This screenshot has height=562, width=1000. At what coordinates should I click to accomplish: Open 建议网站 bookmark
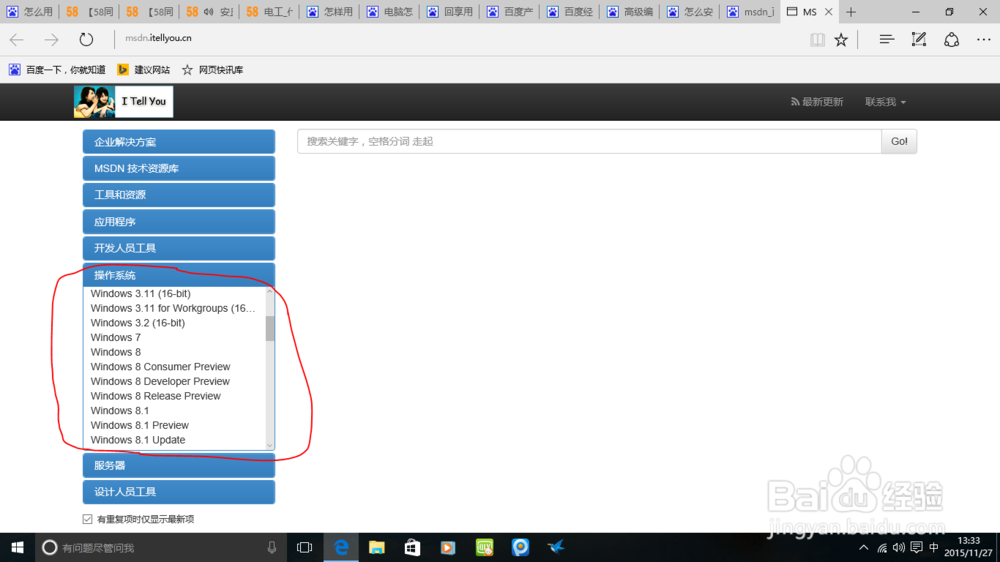point(143,70)
